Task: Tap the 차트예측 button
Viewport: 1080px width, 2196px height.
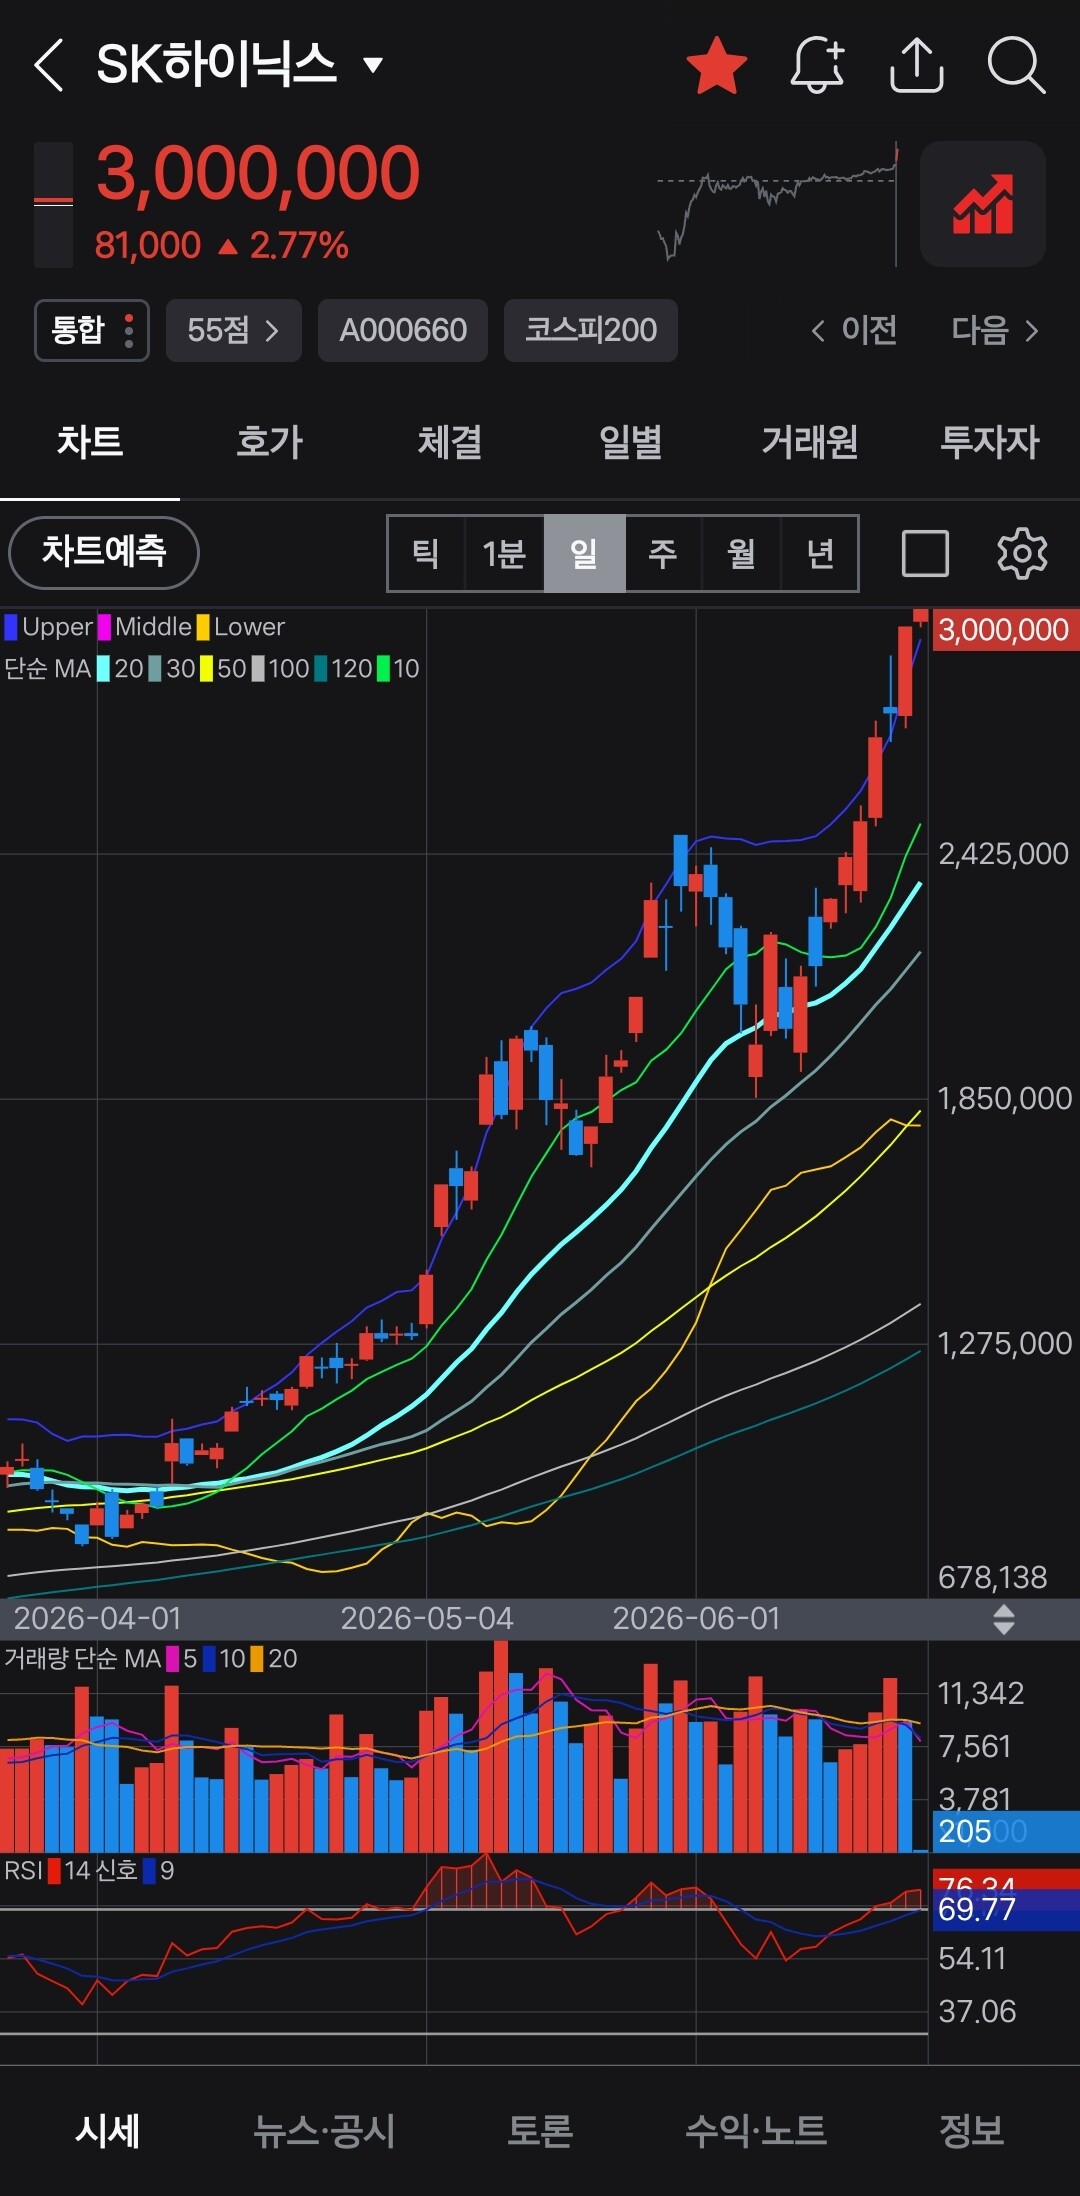Action: point(104,552)
